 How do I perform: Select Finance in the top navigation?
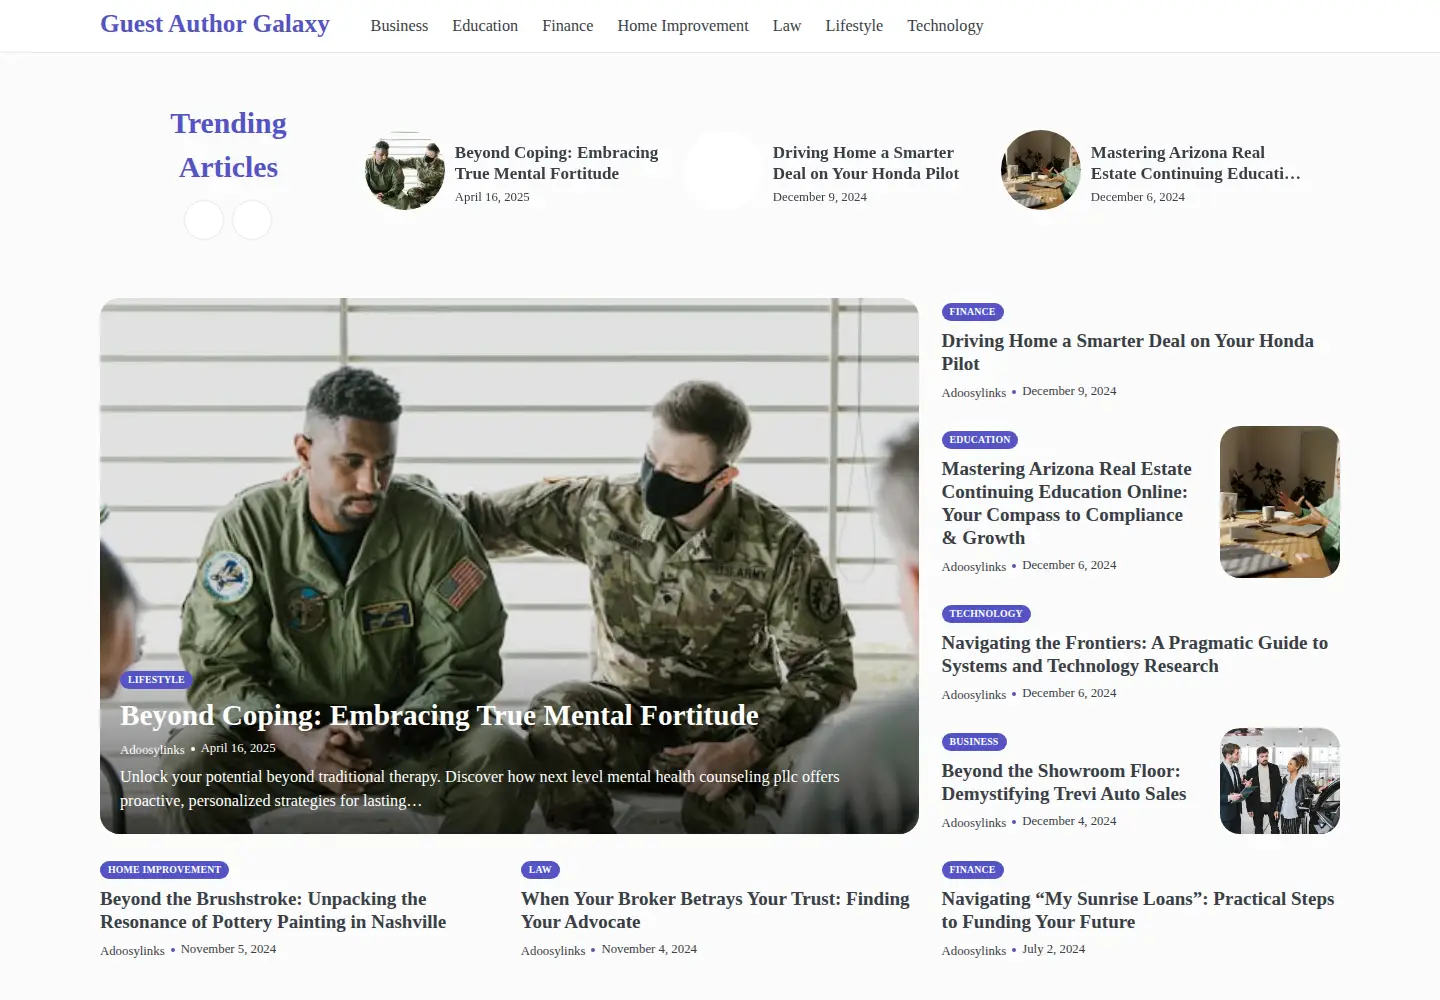click(x=568, y=26)
